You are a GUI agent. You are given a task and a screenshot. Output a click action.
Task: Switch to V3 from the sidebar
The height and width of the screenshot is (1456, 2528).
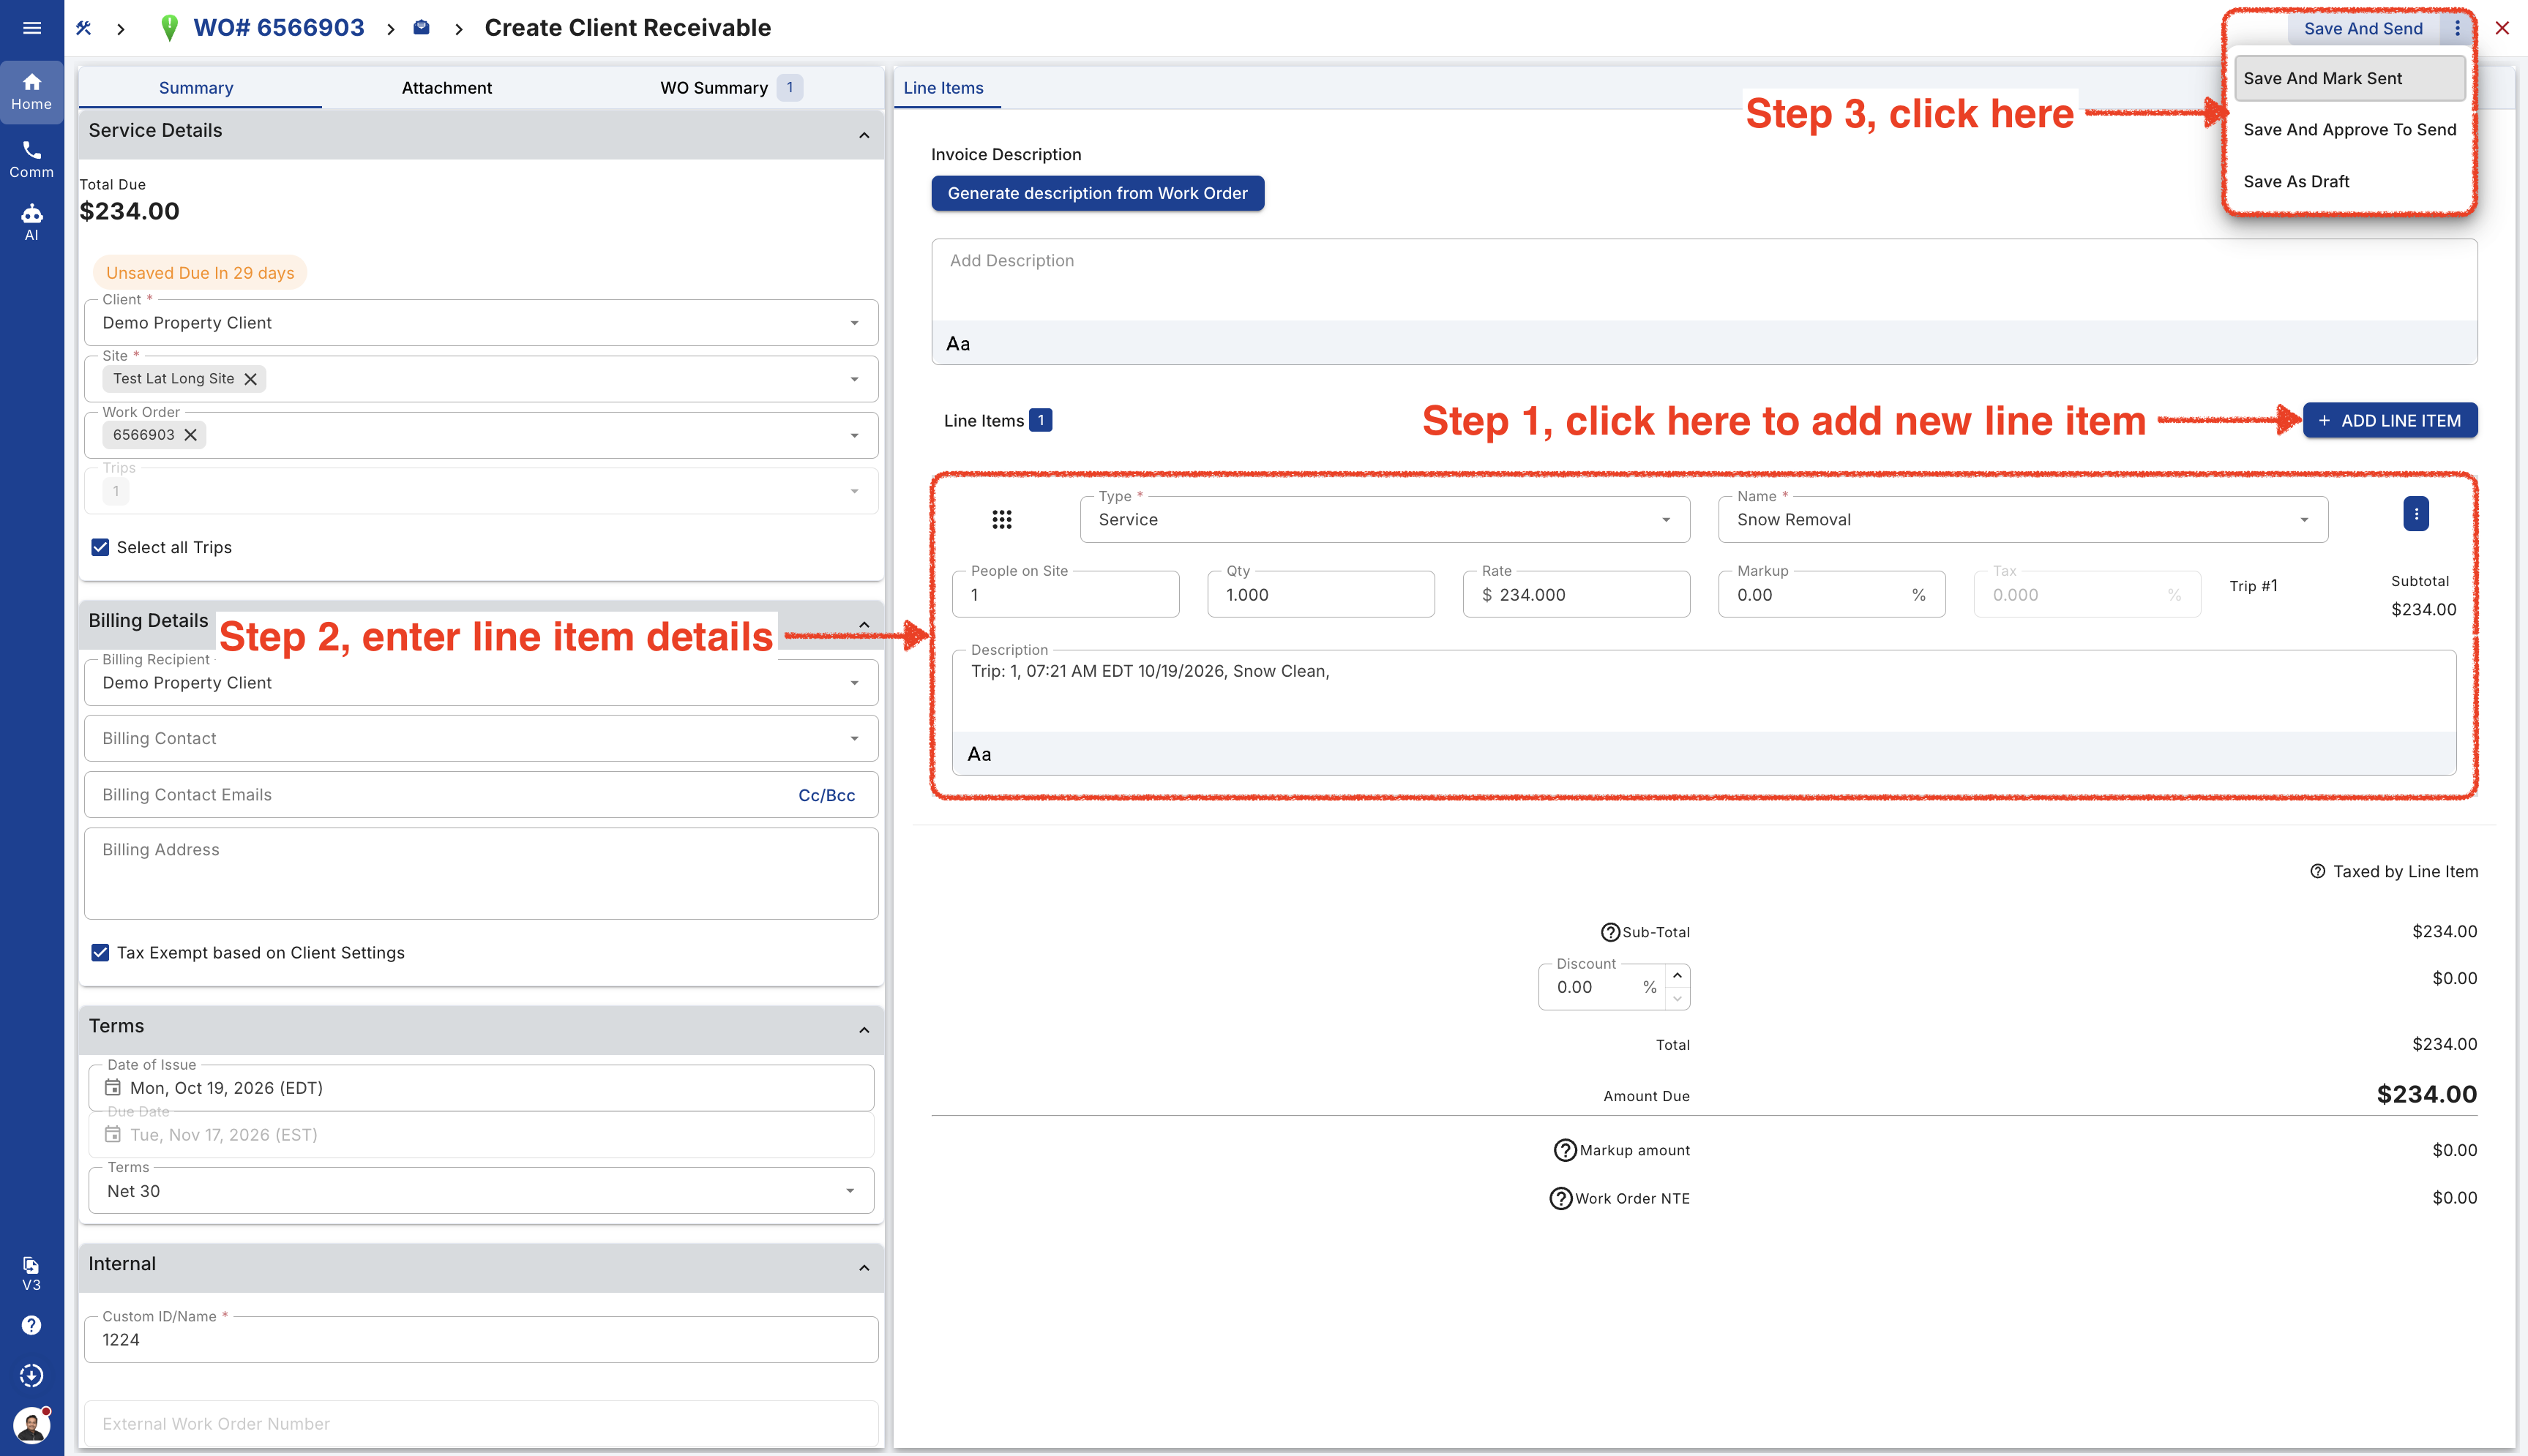32,1274
